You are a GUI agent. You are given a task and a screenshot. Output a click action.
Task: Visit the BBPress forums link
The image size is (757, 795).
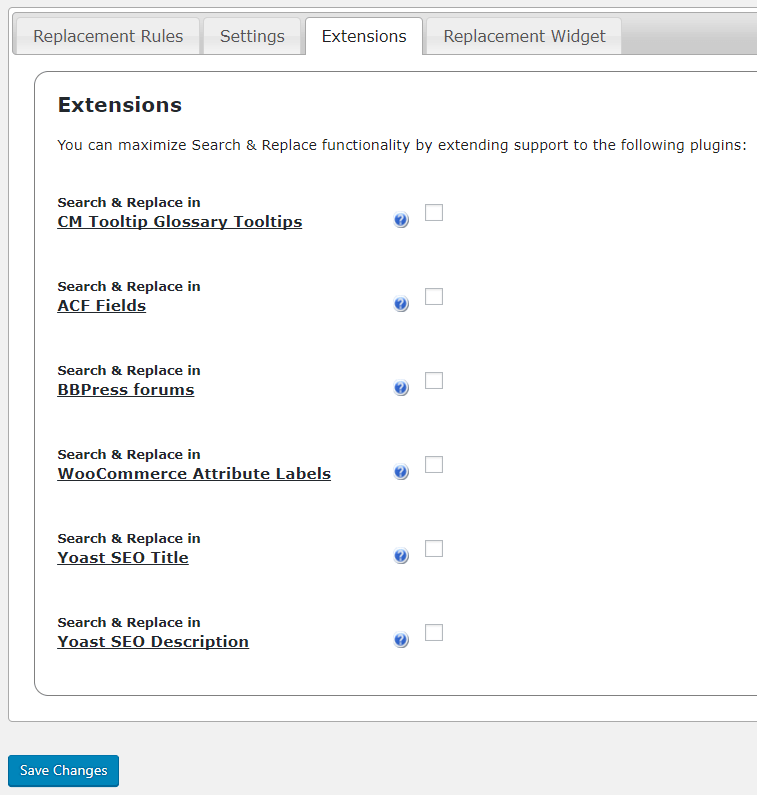pyautogui.click(x=126, y=390)
